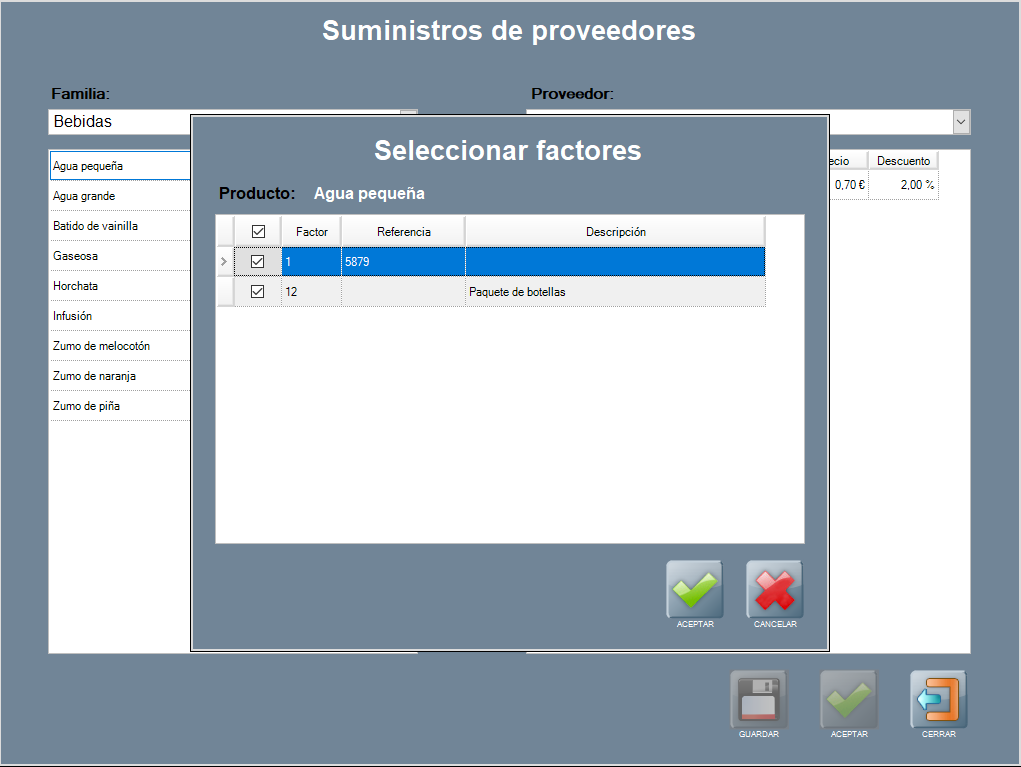Click the Descripción column header

615,232
